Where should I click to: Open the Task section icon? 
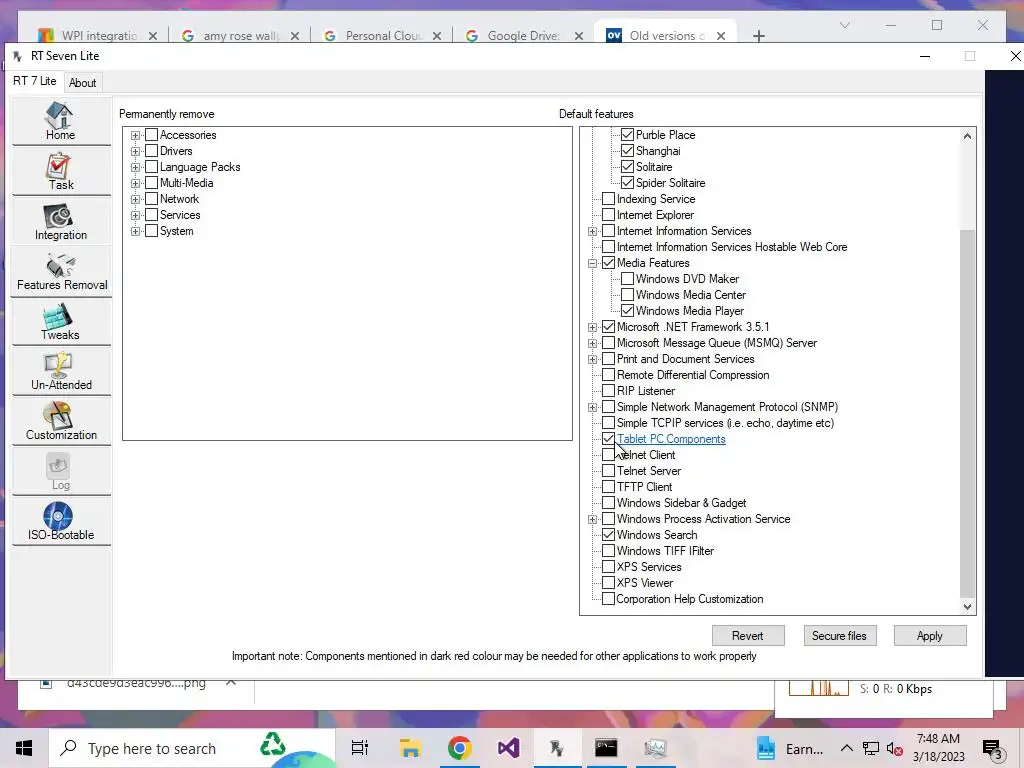[x=61, y=171]
